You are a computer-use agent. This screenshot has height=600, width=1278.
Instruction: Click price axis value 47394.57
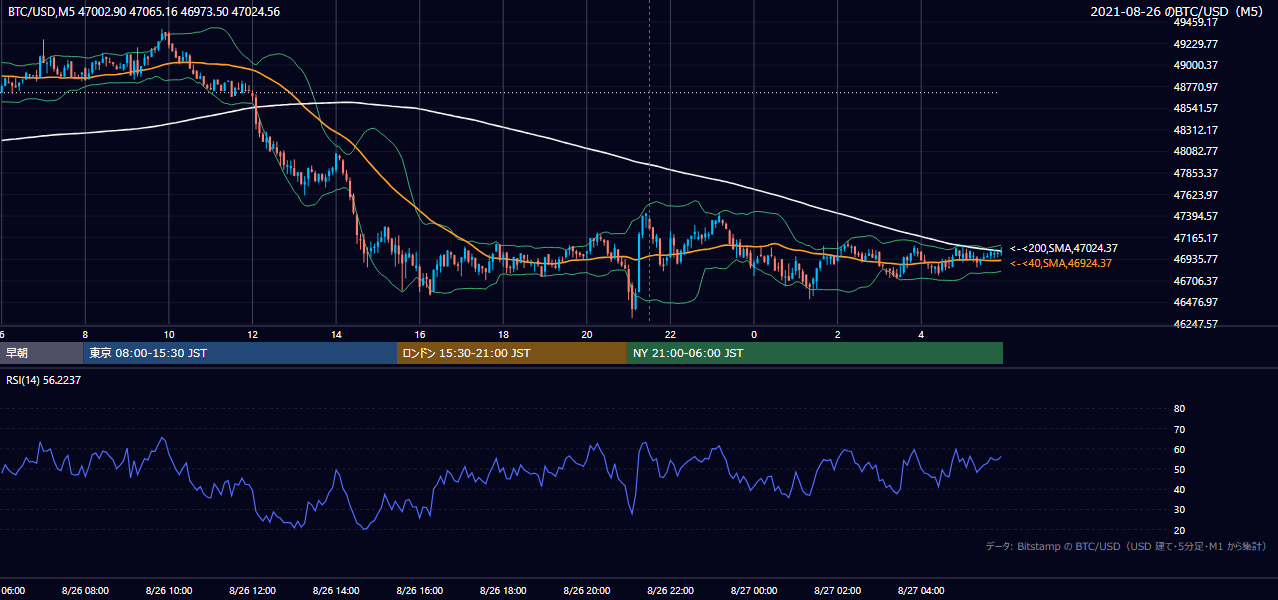1195,216
